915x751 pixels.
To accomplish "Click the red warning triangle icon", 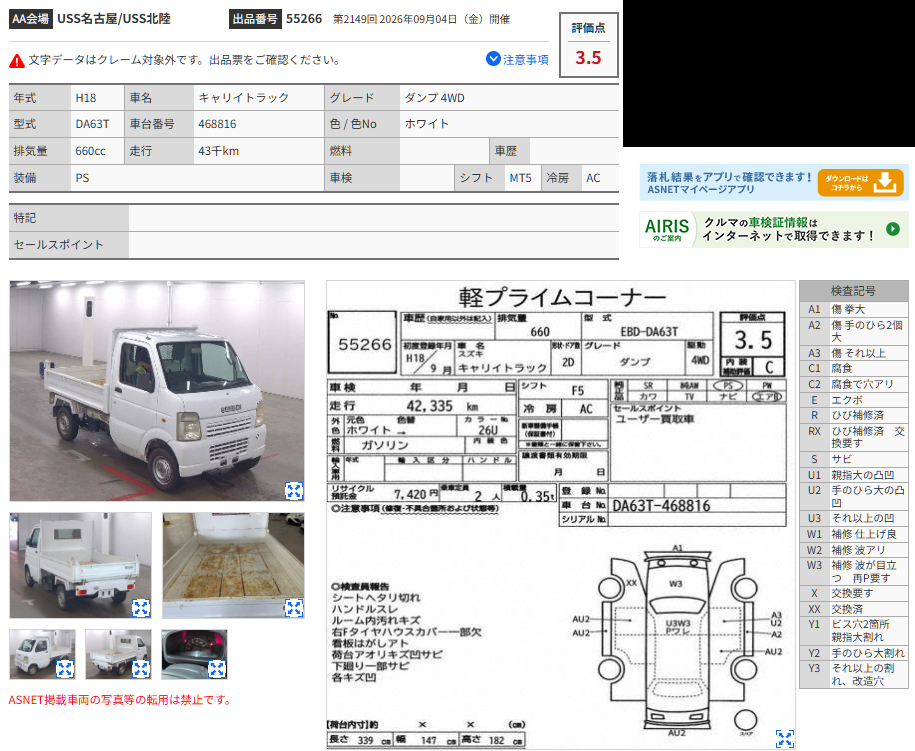I will click(17, 61).
